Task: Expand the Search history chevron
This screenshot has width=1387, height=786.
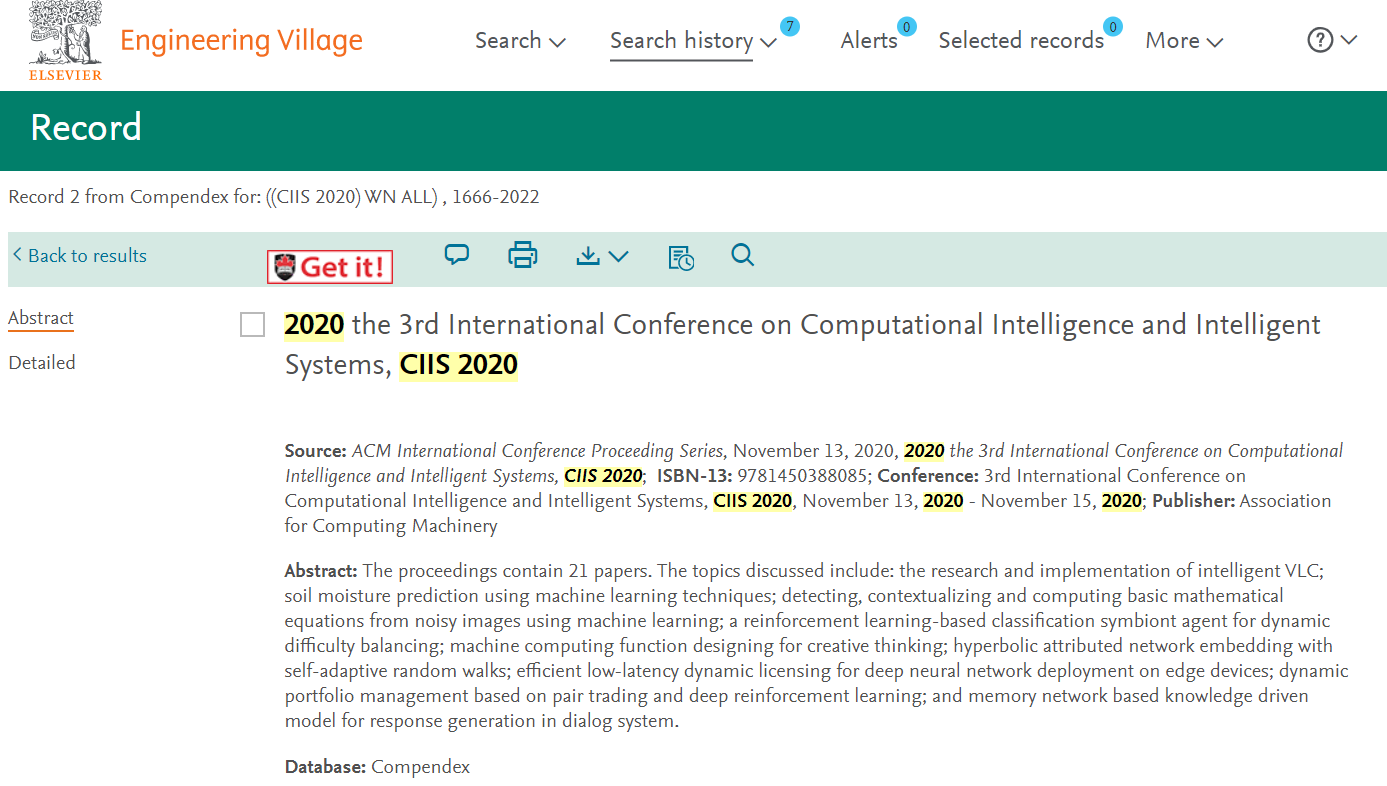Action: pyautogui.click(x=768, y=43)
